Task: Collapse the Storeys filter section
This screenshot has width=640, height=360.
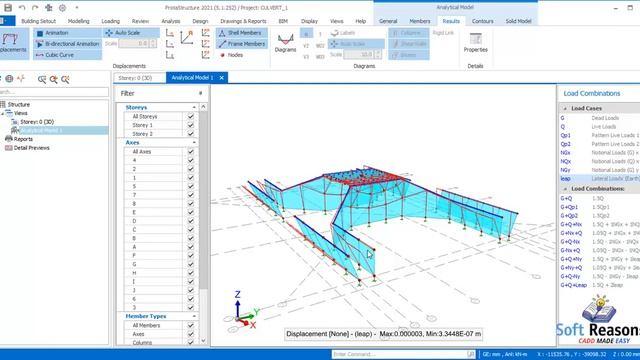Action: pos(194,107)
